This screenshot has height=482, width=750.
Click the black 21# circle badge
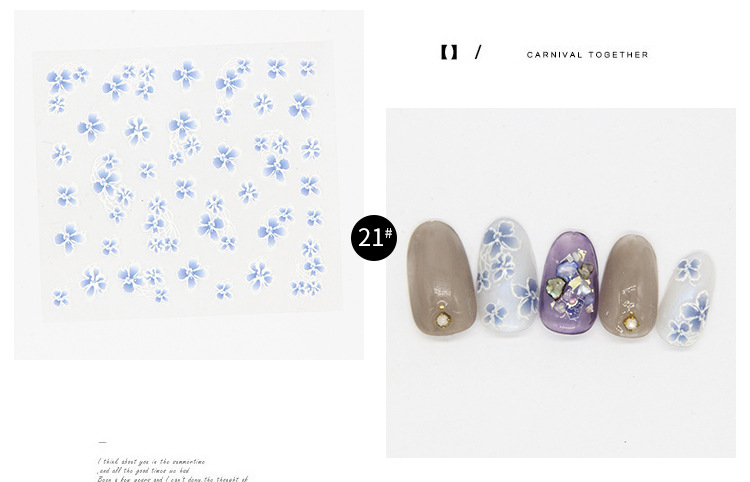point(374,238)
